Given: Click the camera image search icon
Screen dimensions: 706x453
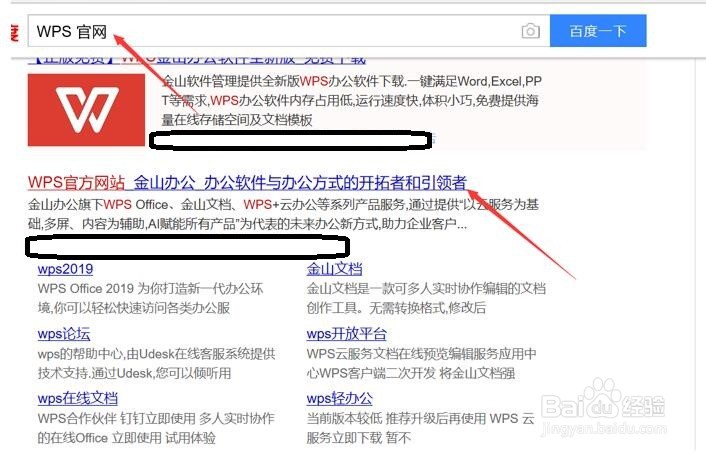Looking at the screenshot, I should 530,31.
